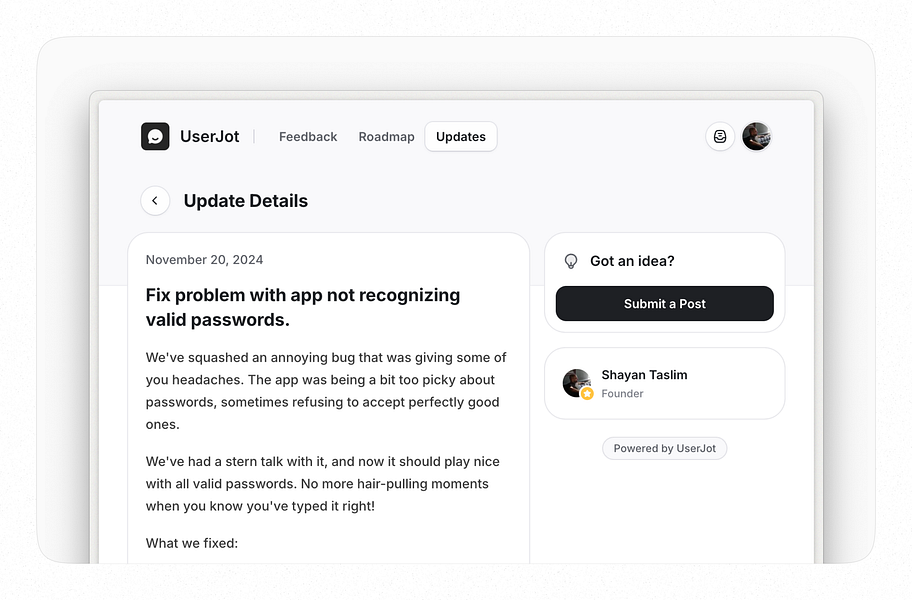The image size is (912, 600).
Task: Click the yellow founder star badge
Action: click(586, 393)
